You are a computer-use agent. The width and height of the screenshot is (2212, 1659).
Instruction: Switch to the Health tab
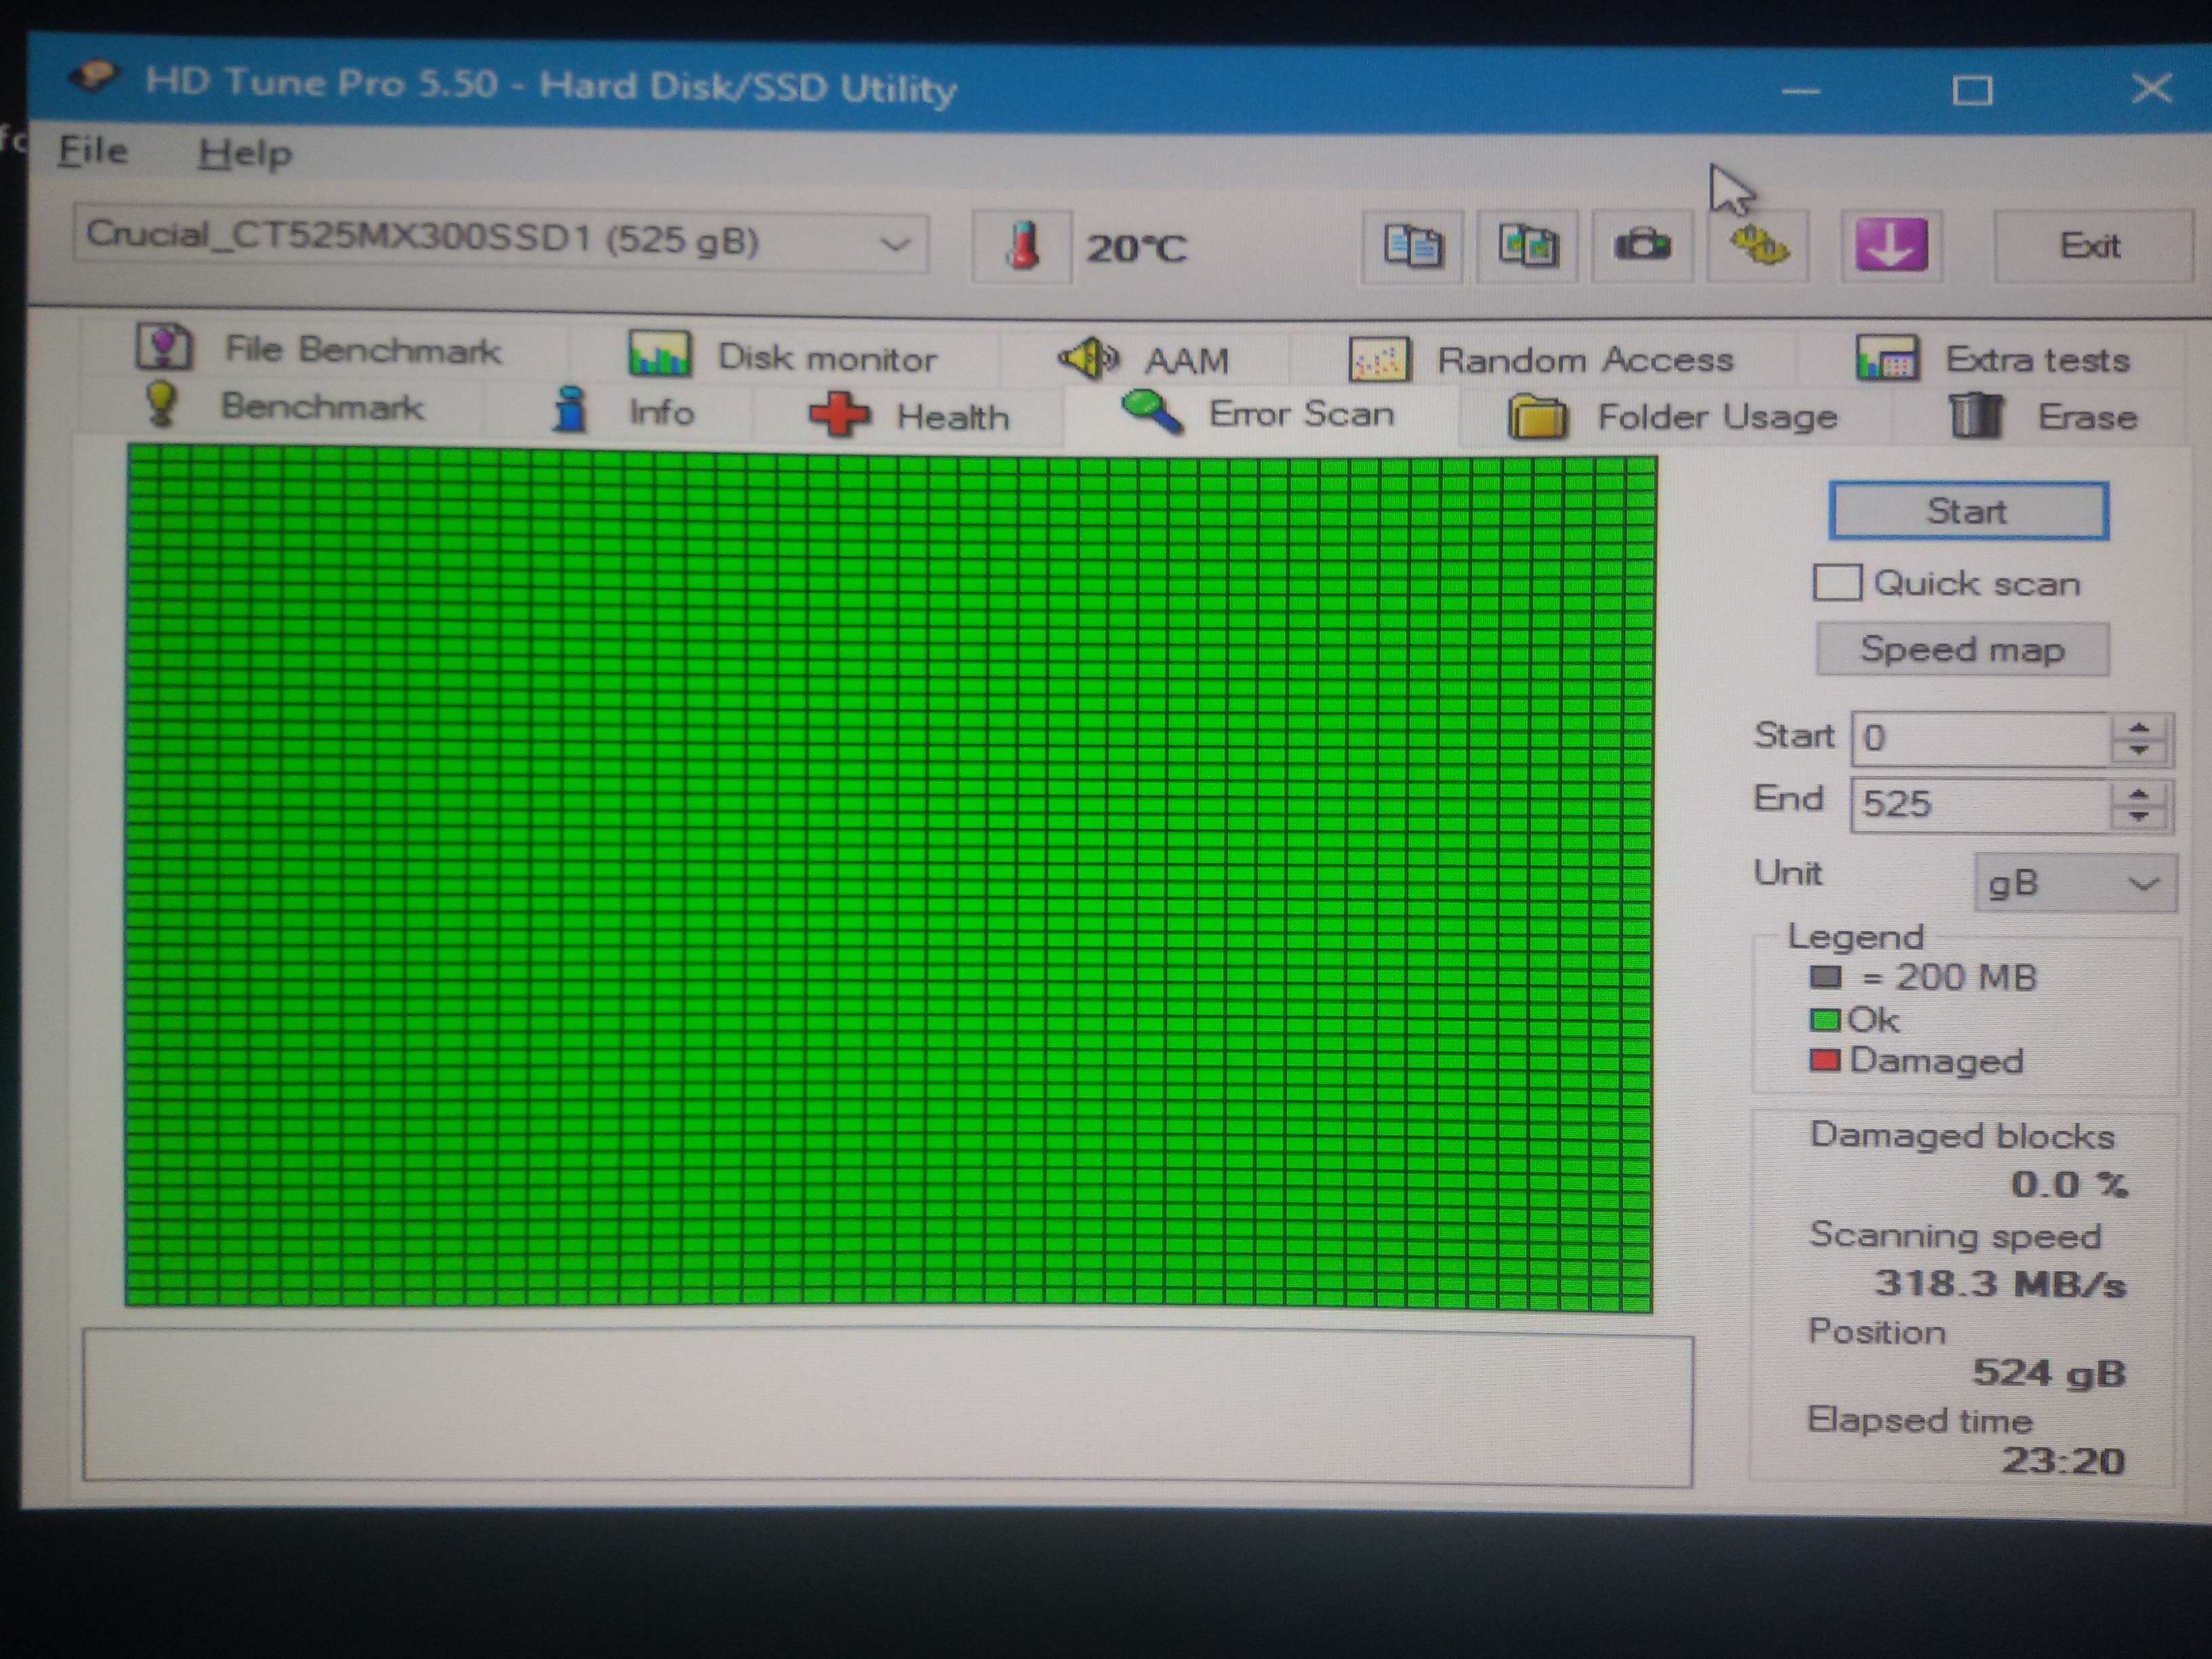click(x=909, y=415)
